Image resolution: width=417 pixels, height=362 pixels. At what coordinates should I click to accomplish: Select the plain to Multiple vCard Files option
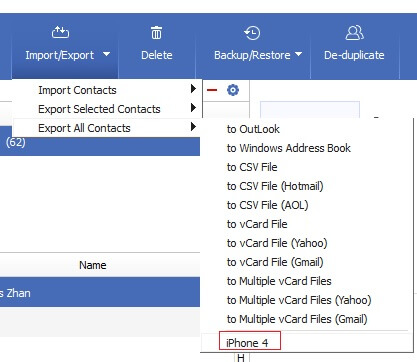tap(279, 281)
